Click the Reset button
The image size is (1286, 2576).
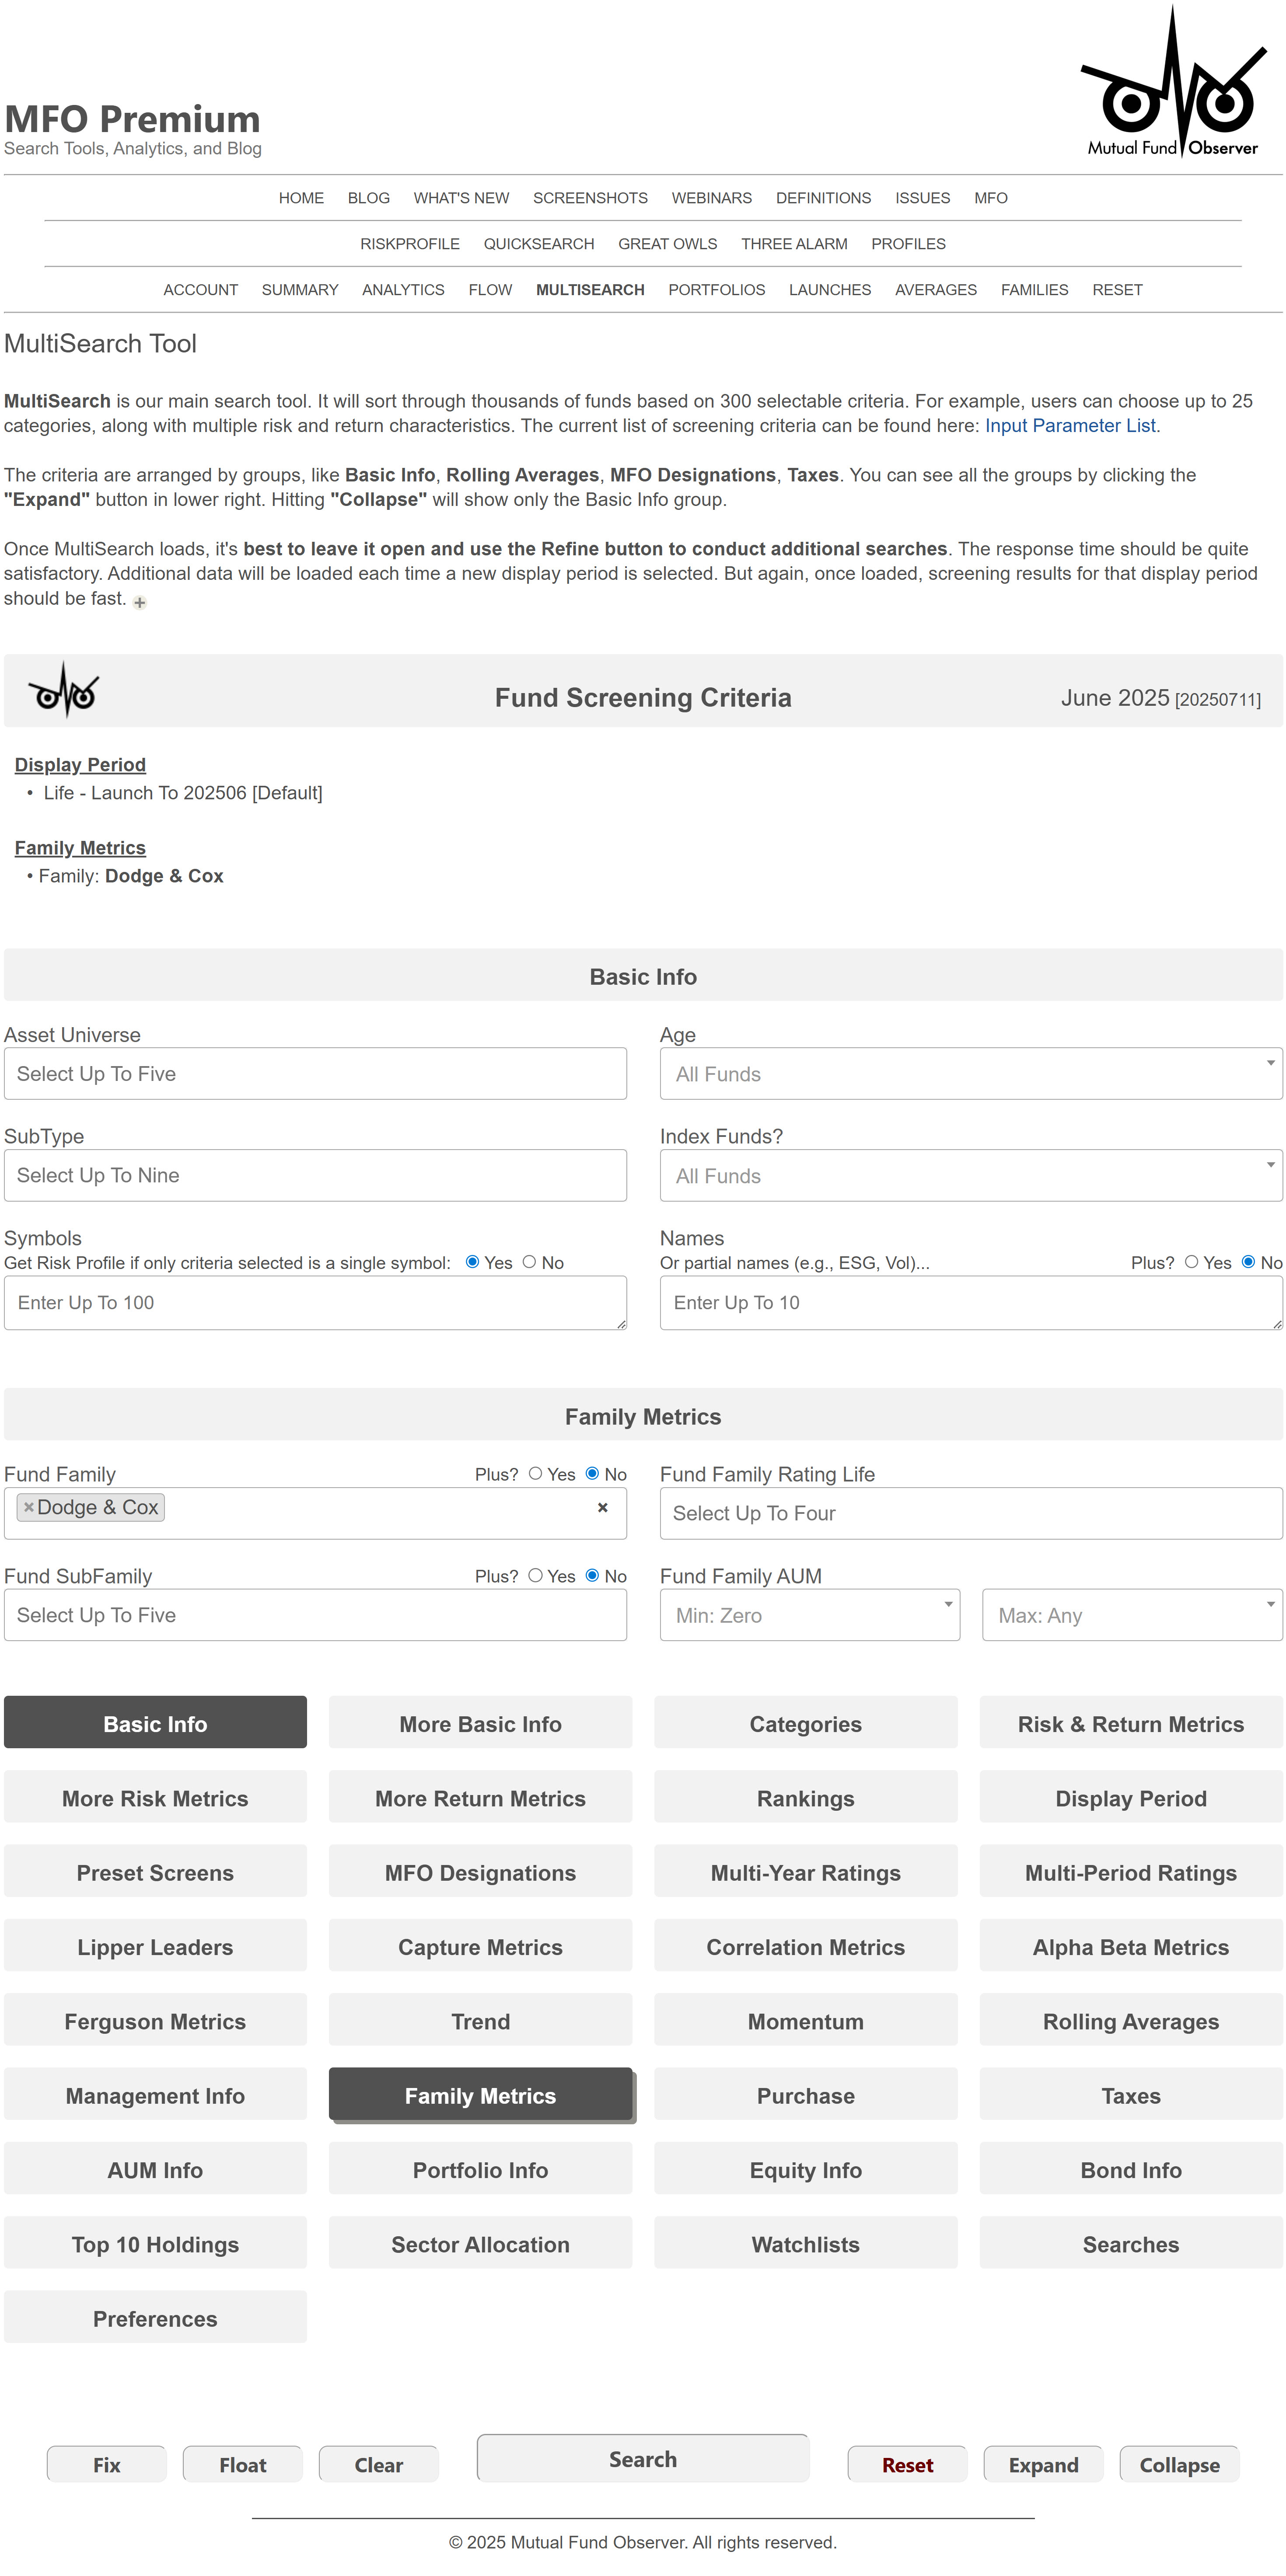tap(906, 2464)
